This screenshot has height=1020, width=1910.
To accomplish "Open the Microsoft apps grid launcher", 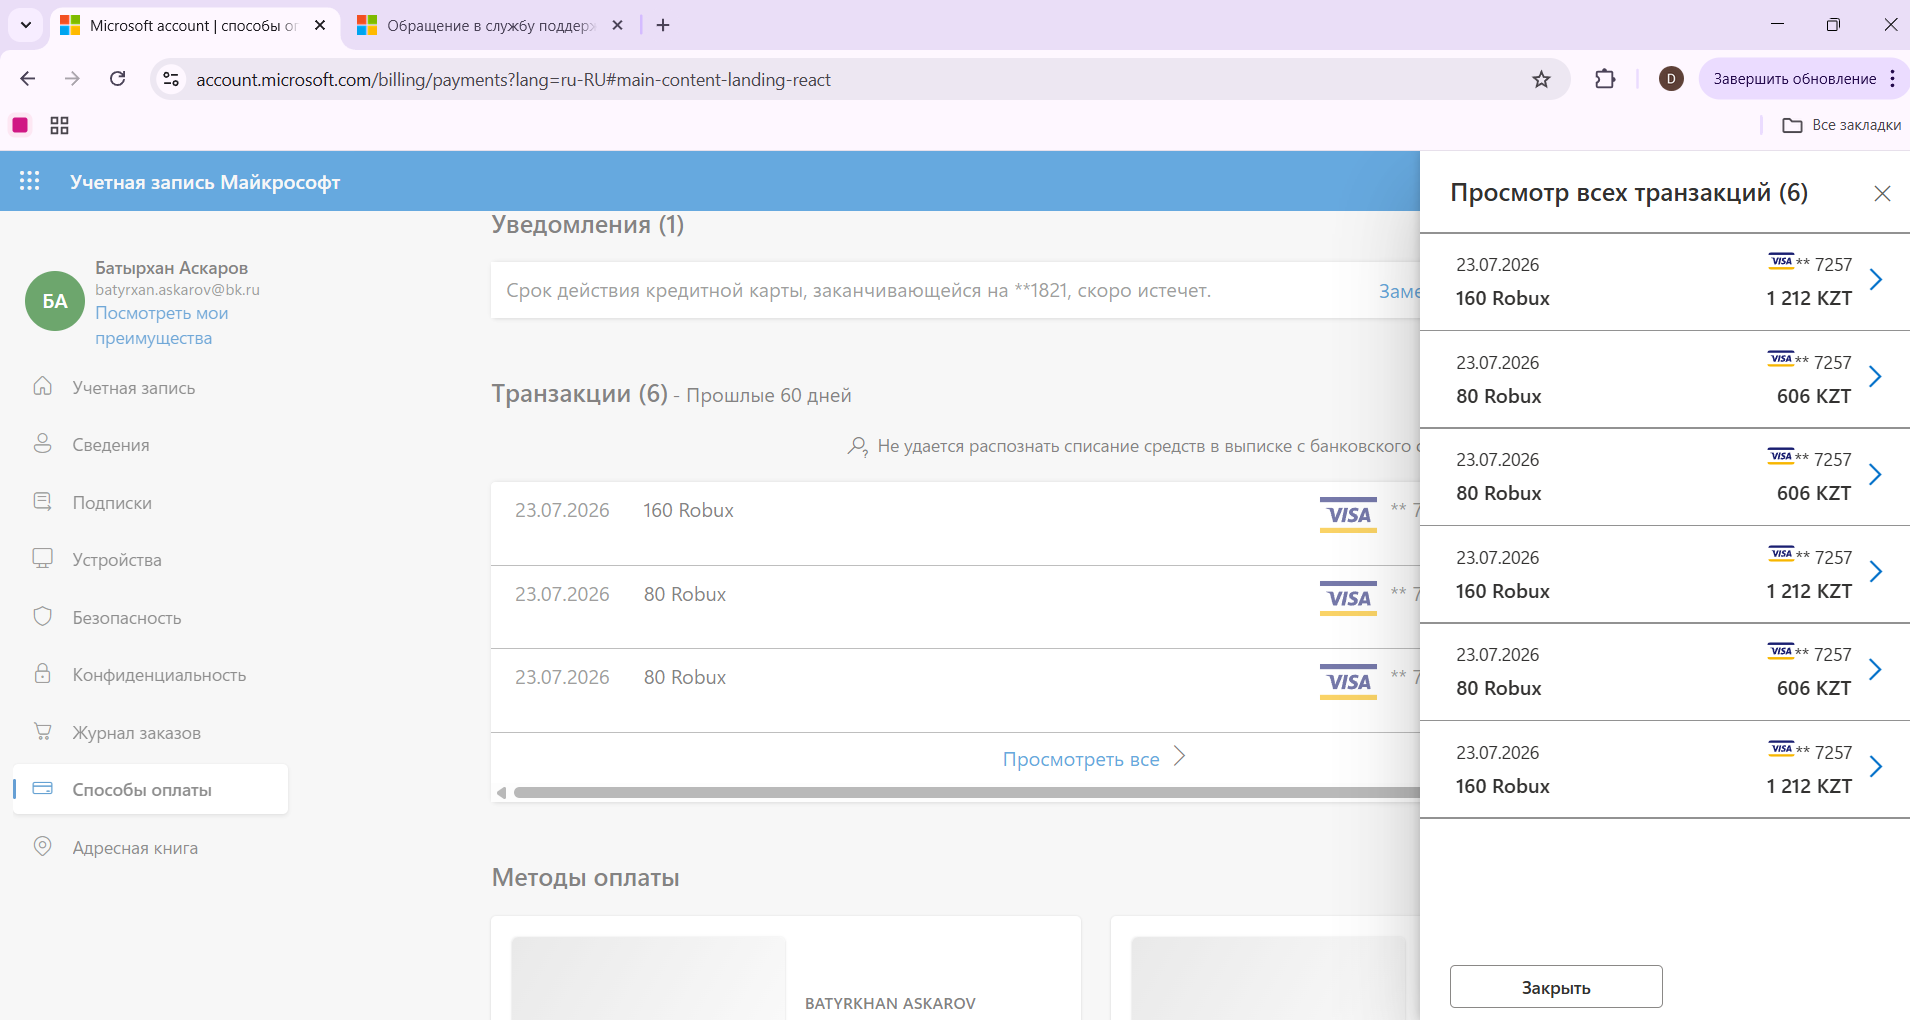I will tap(30, 181).
